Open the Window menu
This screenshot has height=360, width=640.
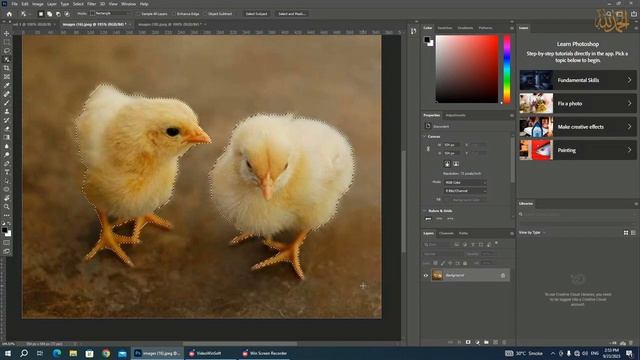click(128, 4)
